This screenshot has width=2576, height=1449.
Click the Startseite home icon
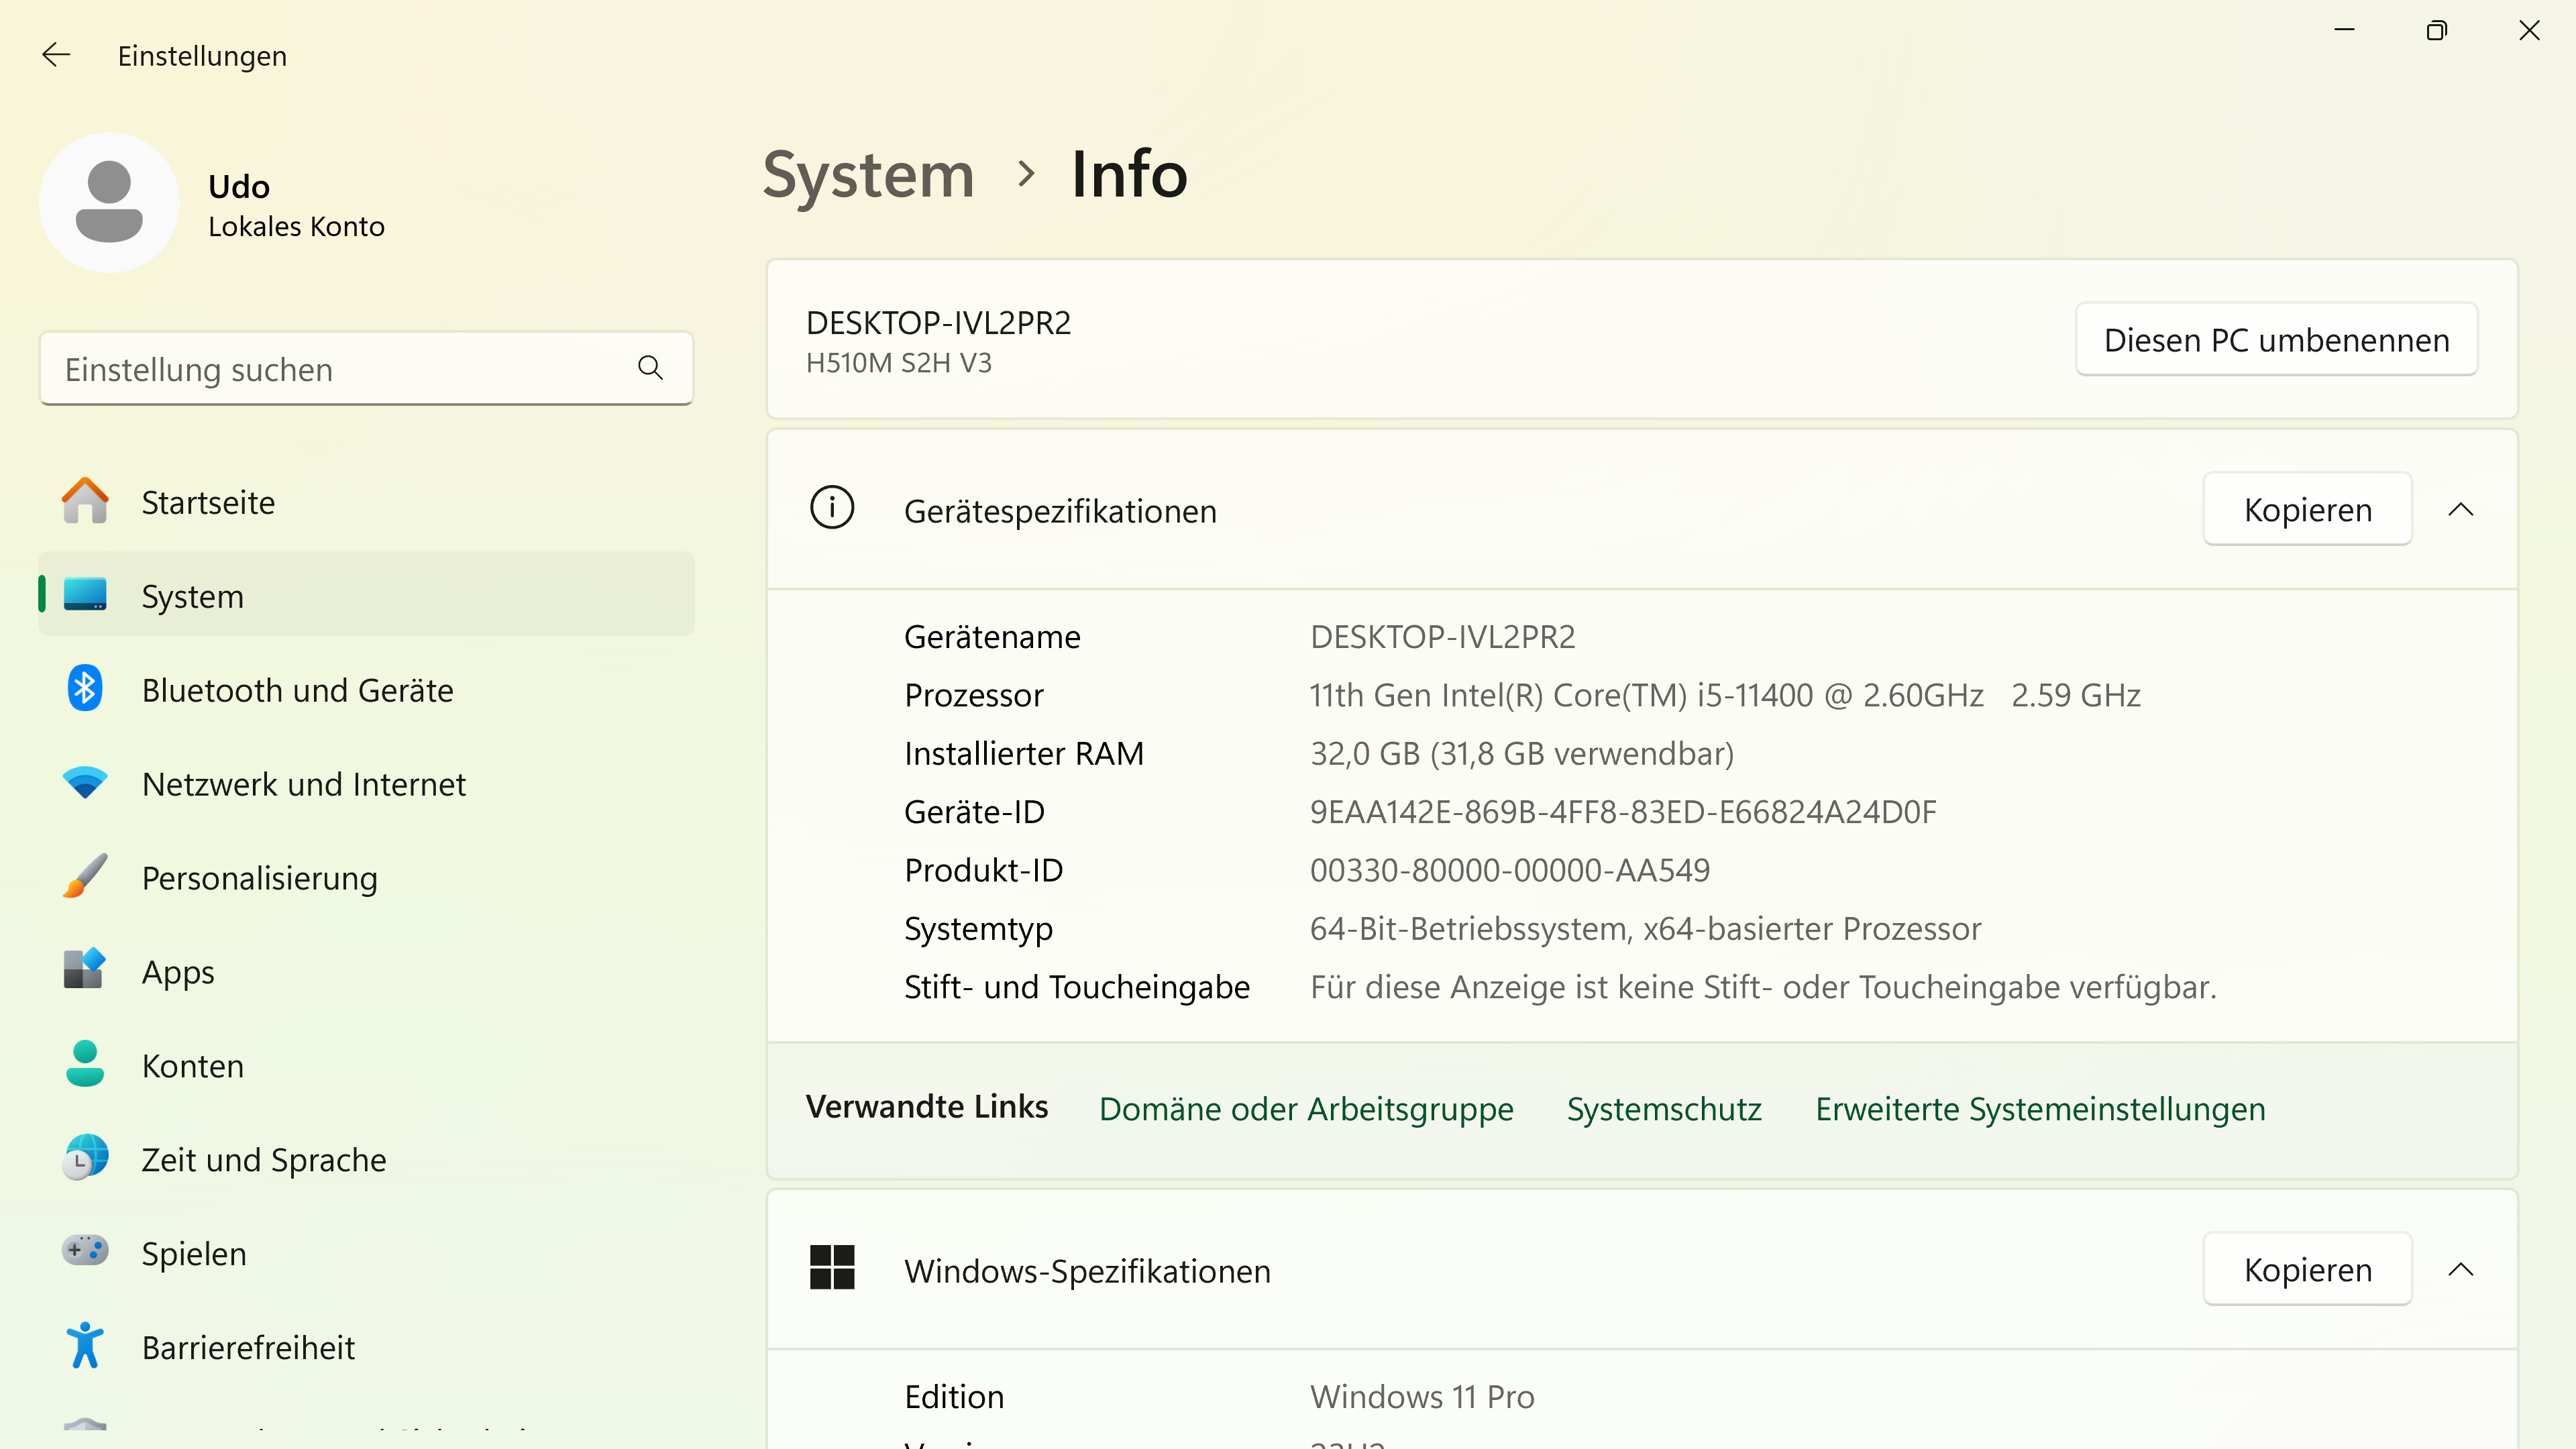pos(85,500)
